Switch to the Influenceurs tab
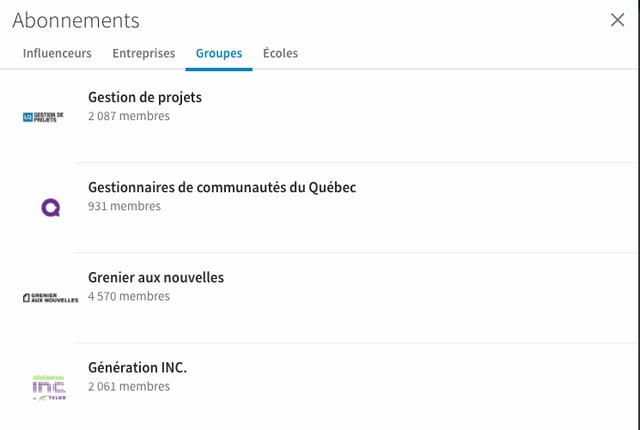 [x=57, y=53]
